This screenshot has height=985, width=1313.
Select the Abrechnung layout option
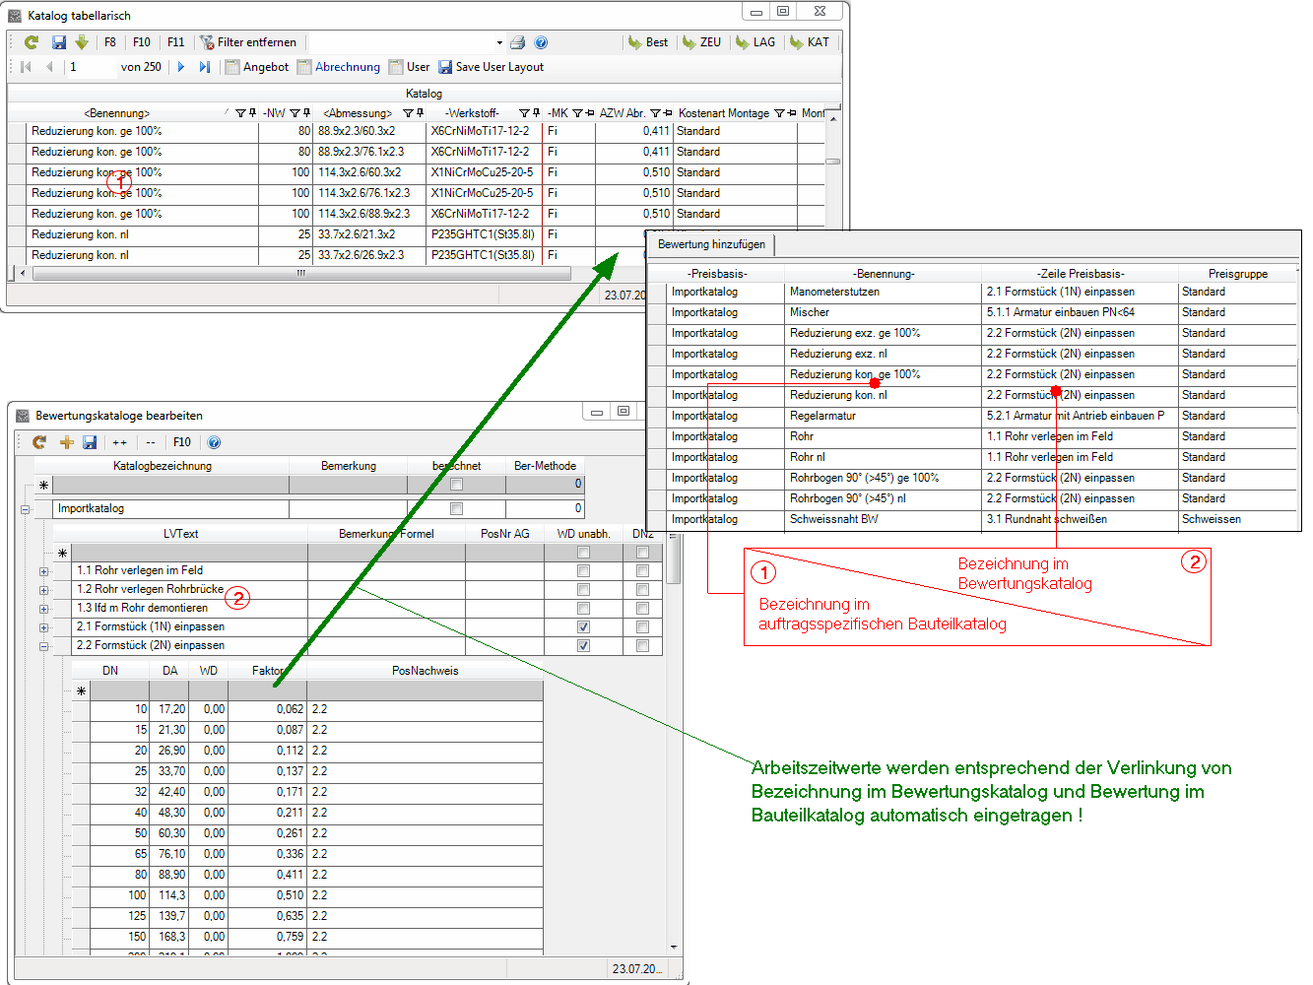[x=338, y=67]
